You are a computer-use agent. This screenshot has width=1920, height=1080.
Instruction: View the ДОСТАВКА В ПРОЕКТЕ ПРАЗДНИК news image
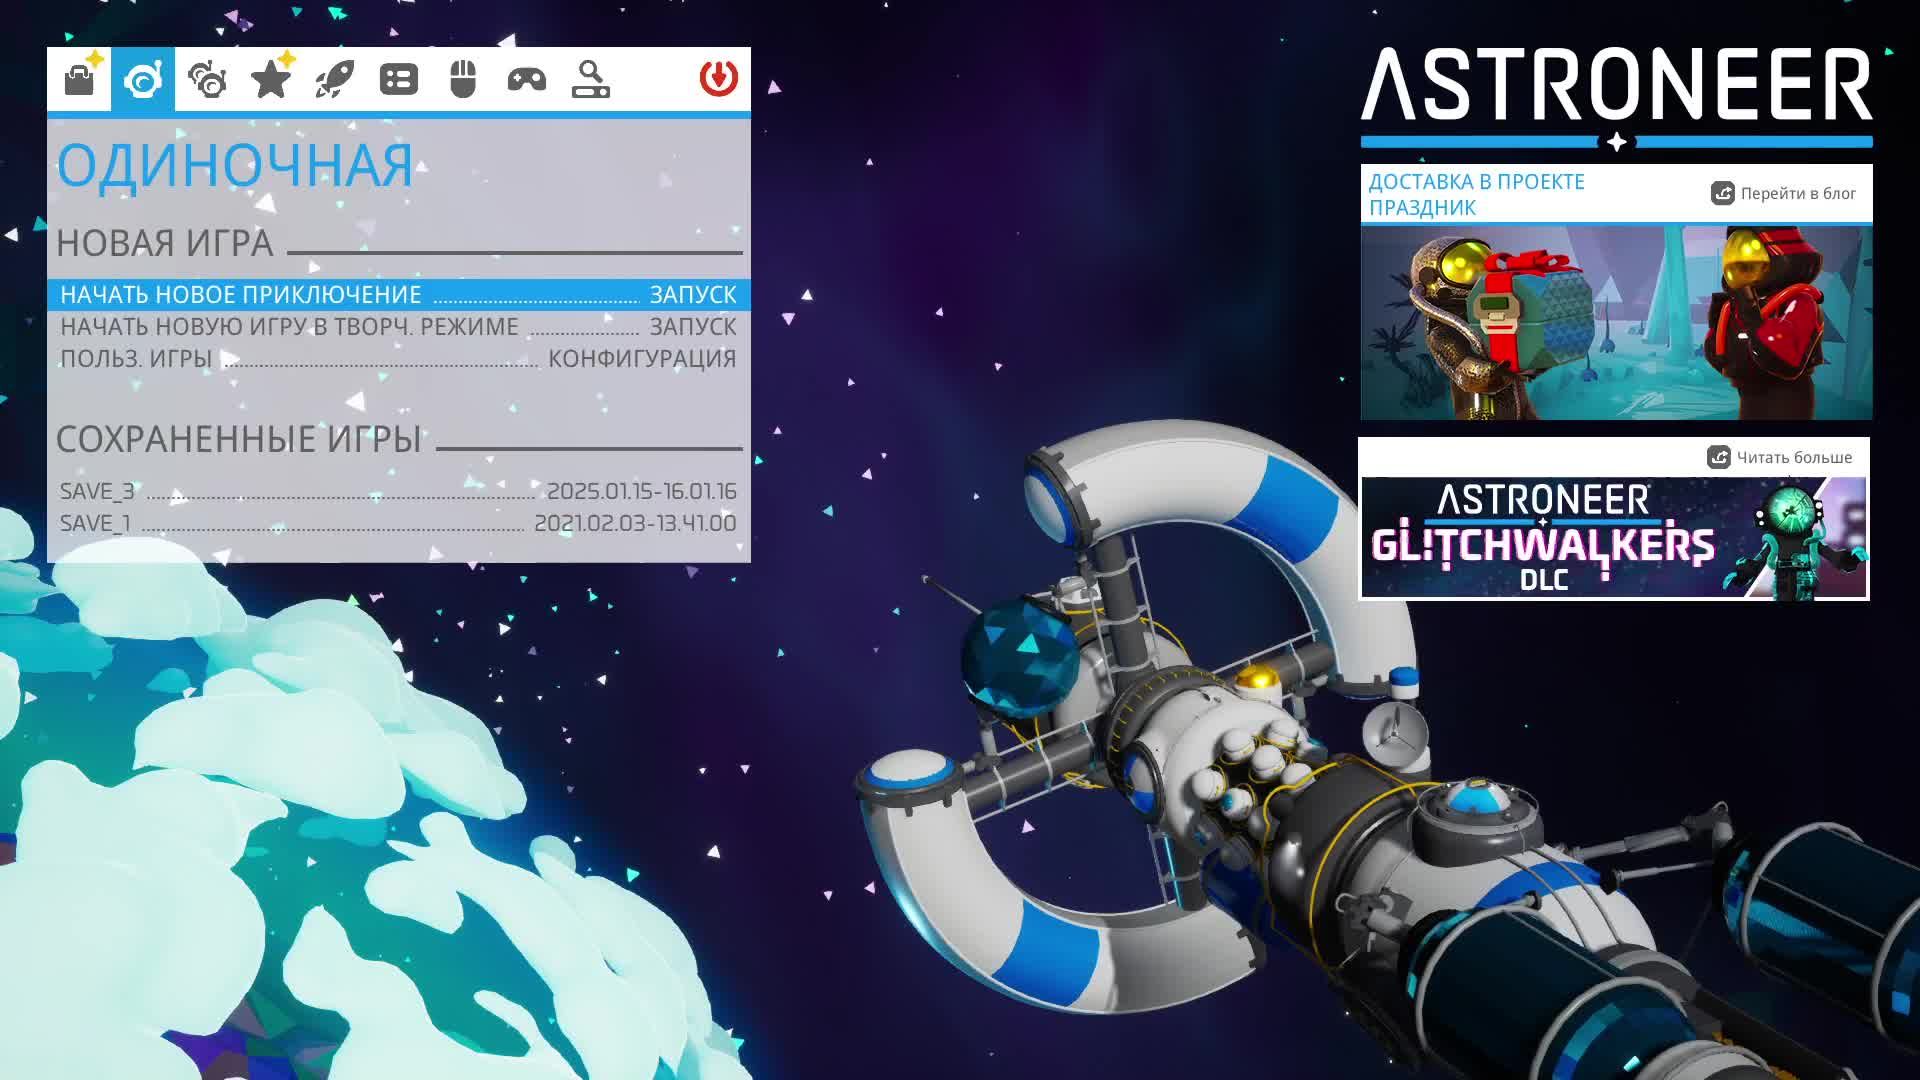(x=1615, y=320)
